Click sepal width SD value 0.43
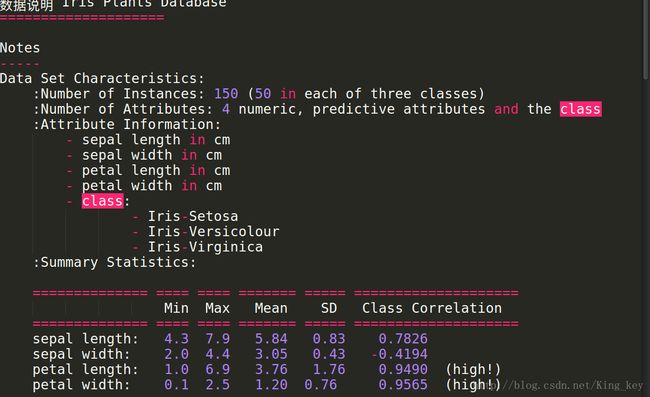Image resolution: width=650 pixels, height=397 pixels. pos(329,354)
